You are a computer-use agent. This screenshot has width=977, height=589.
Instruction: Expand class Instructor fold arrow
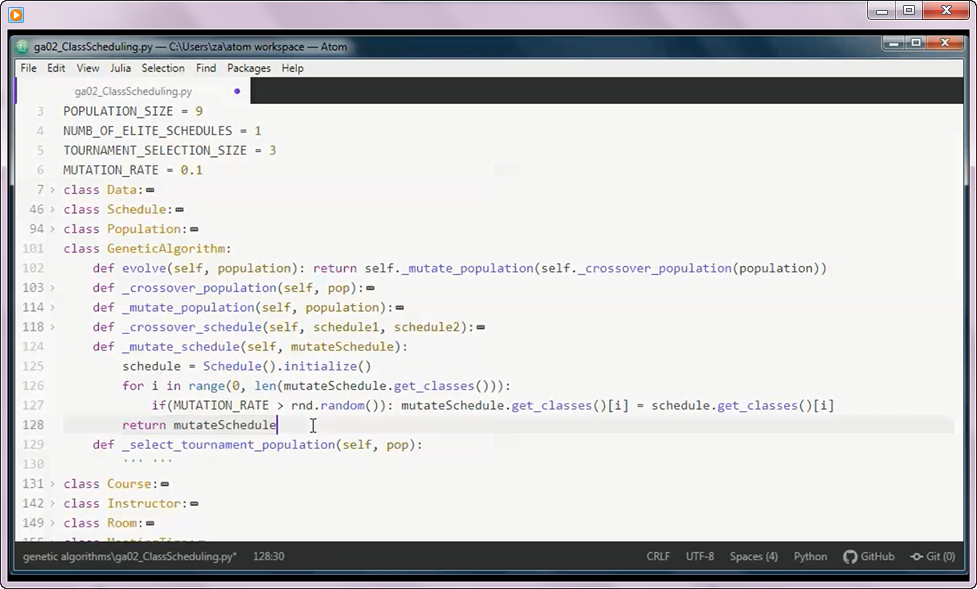[x=52, y=503]
